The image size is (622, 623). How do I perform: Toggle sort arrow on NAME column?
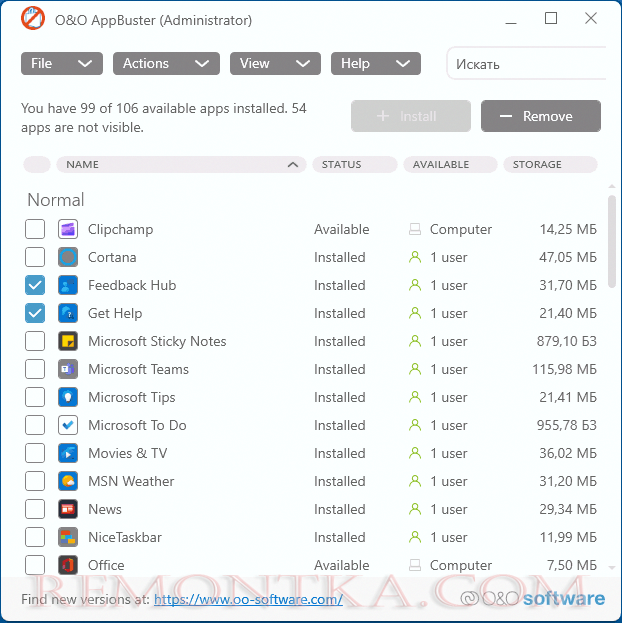(293, 164)
